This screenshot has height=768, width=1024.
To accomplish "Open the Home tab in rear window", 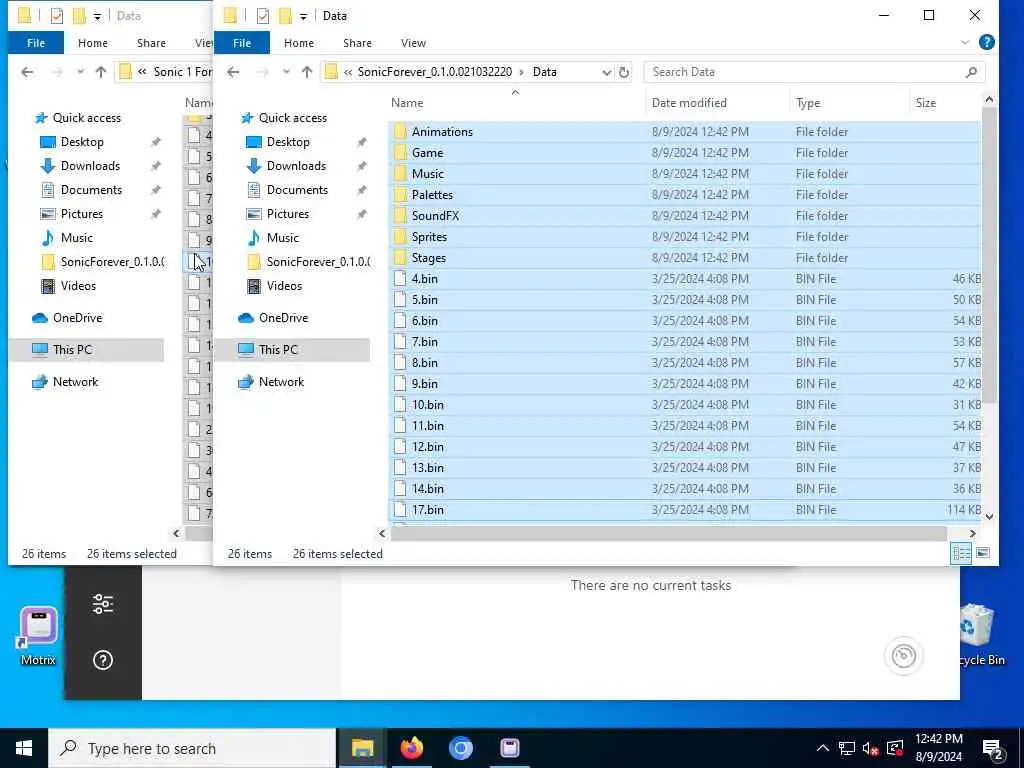I will click(93, 42).
